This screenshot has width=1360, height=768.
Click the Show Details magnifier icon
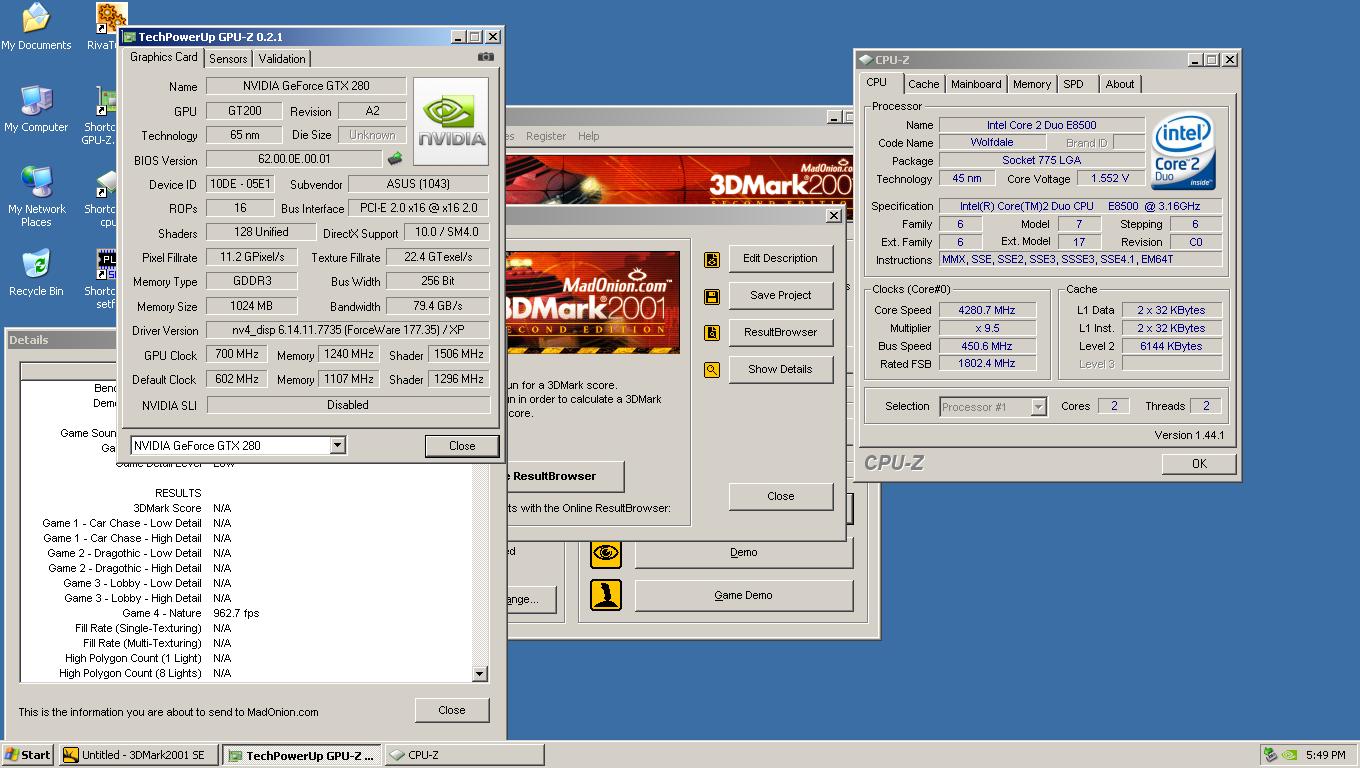[712, 370]
